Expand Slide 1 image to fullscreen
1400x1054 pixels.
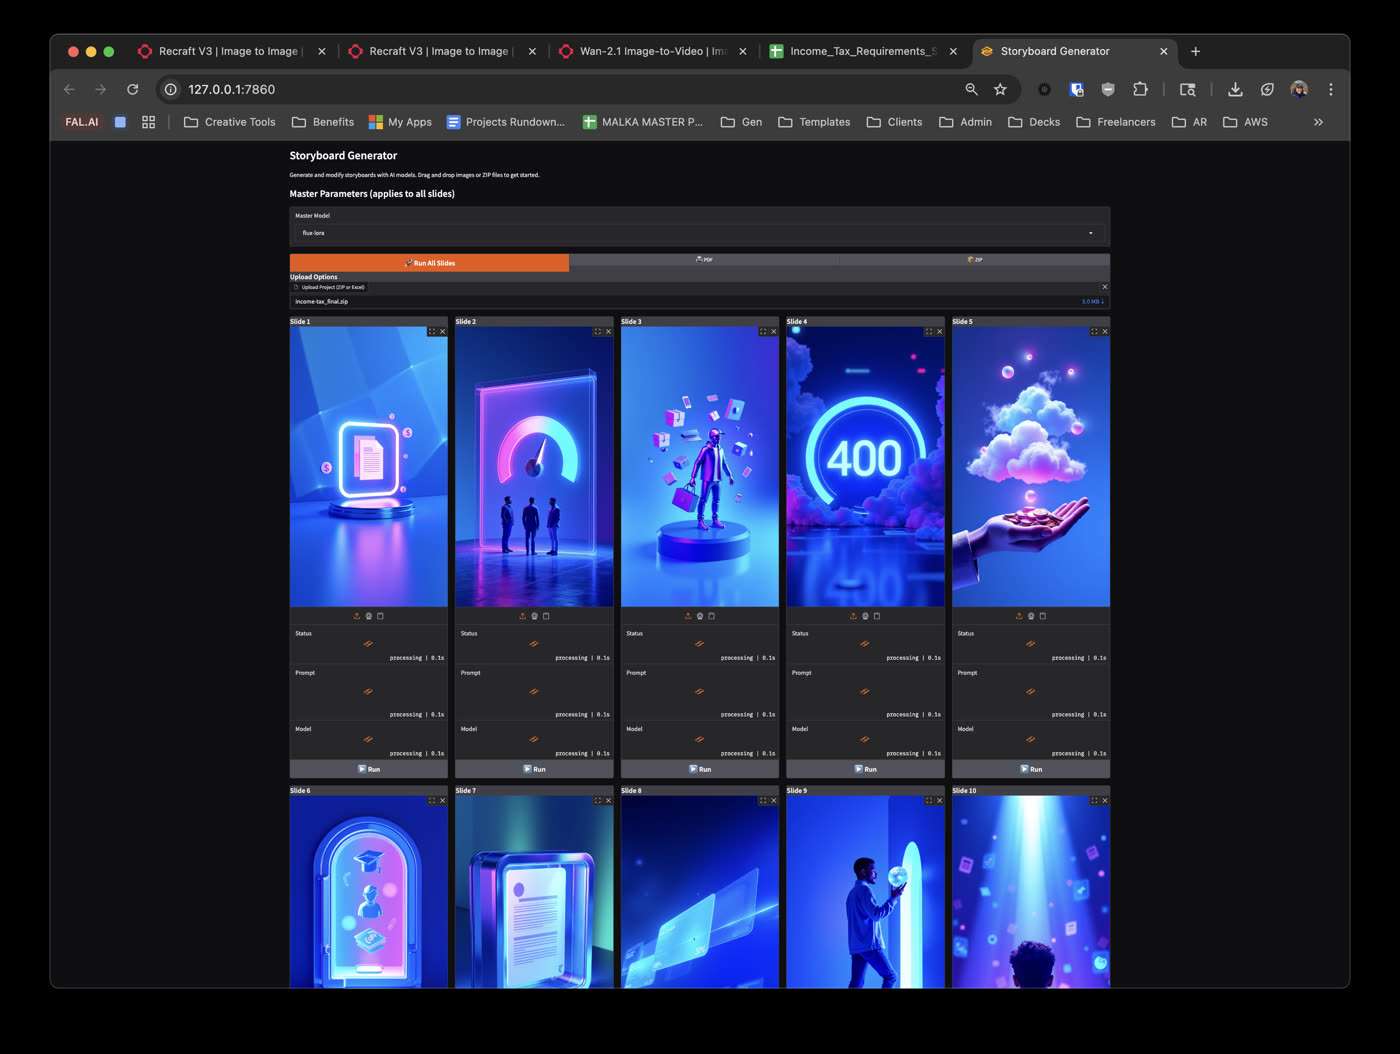pos(432,332)
